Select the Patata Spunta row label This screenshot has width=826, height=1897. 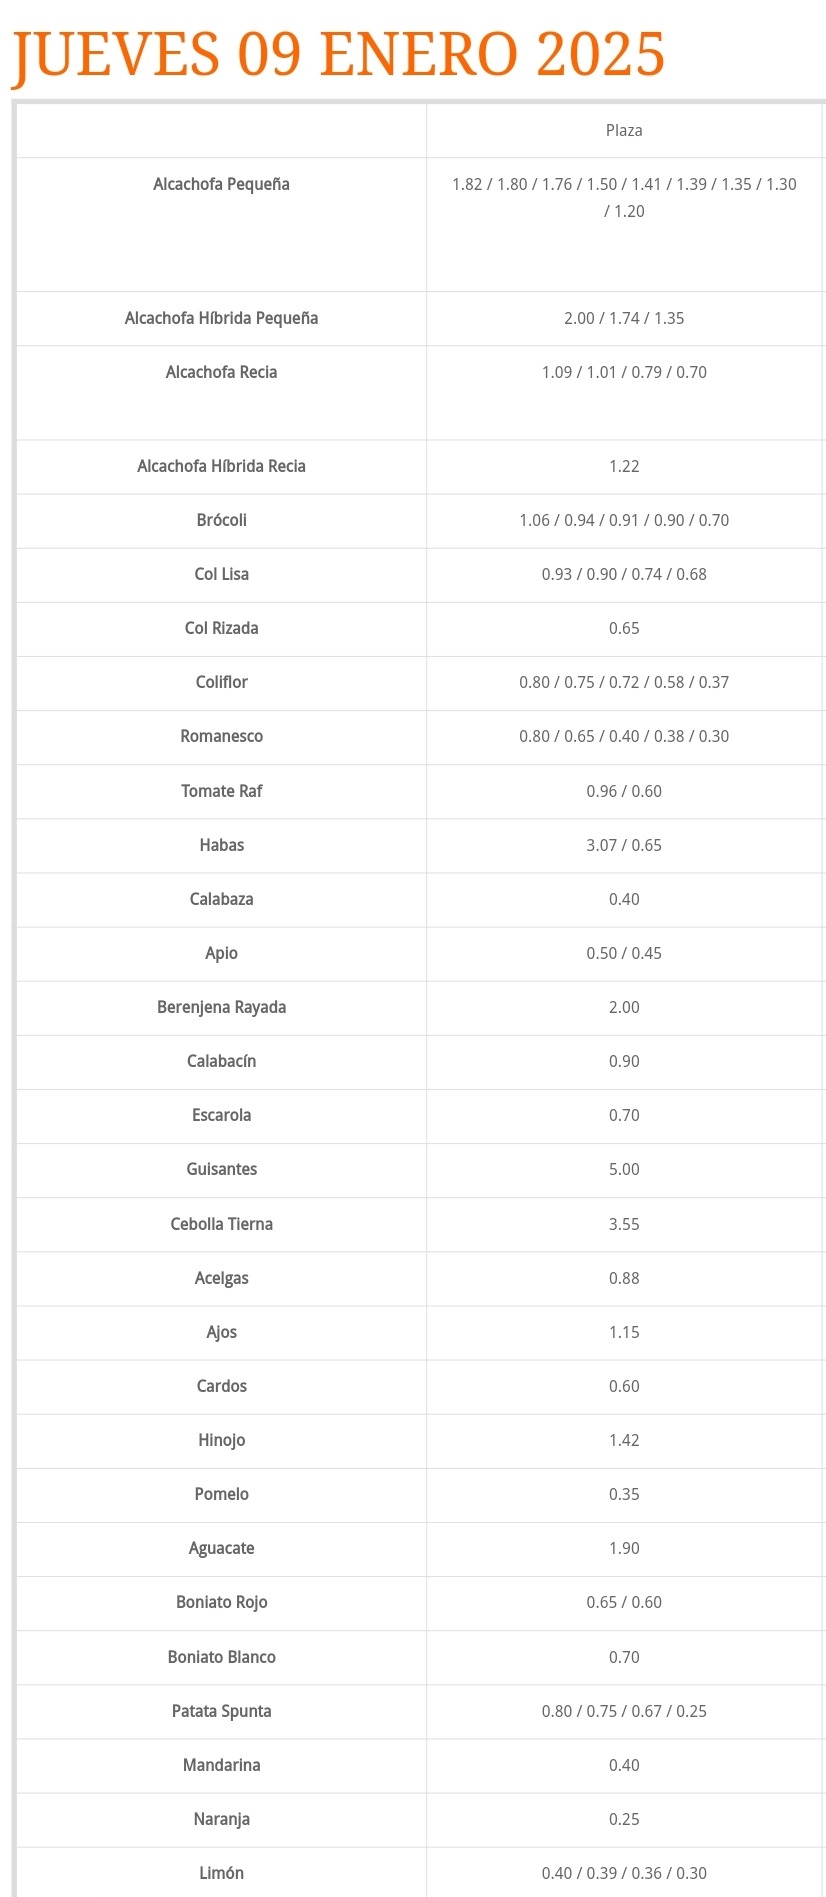pyautogui.click(x=222, y=1712)
